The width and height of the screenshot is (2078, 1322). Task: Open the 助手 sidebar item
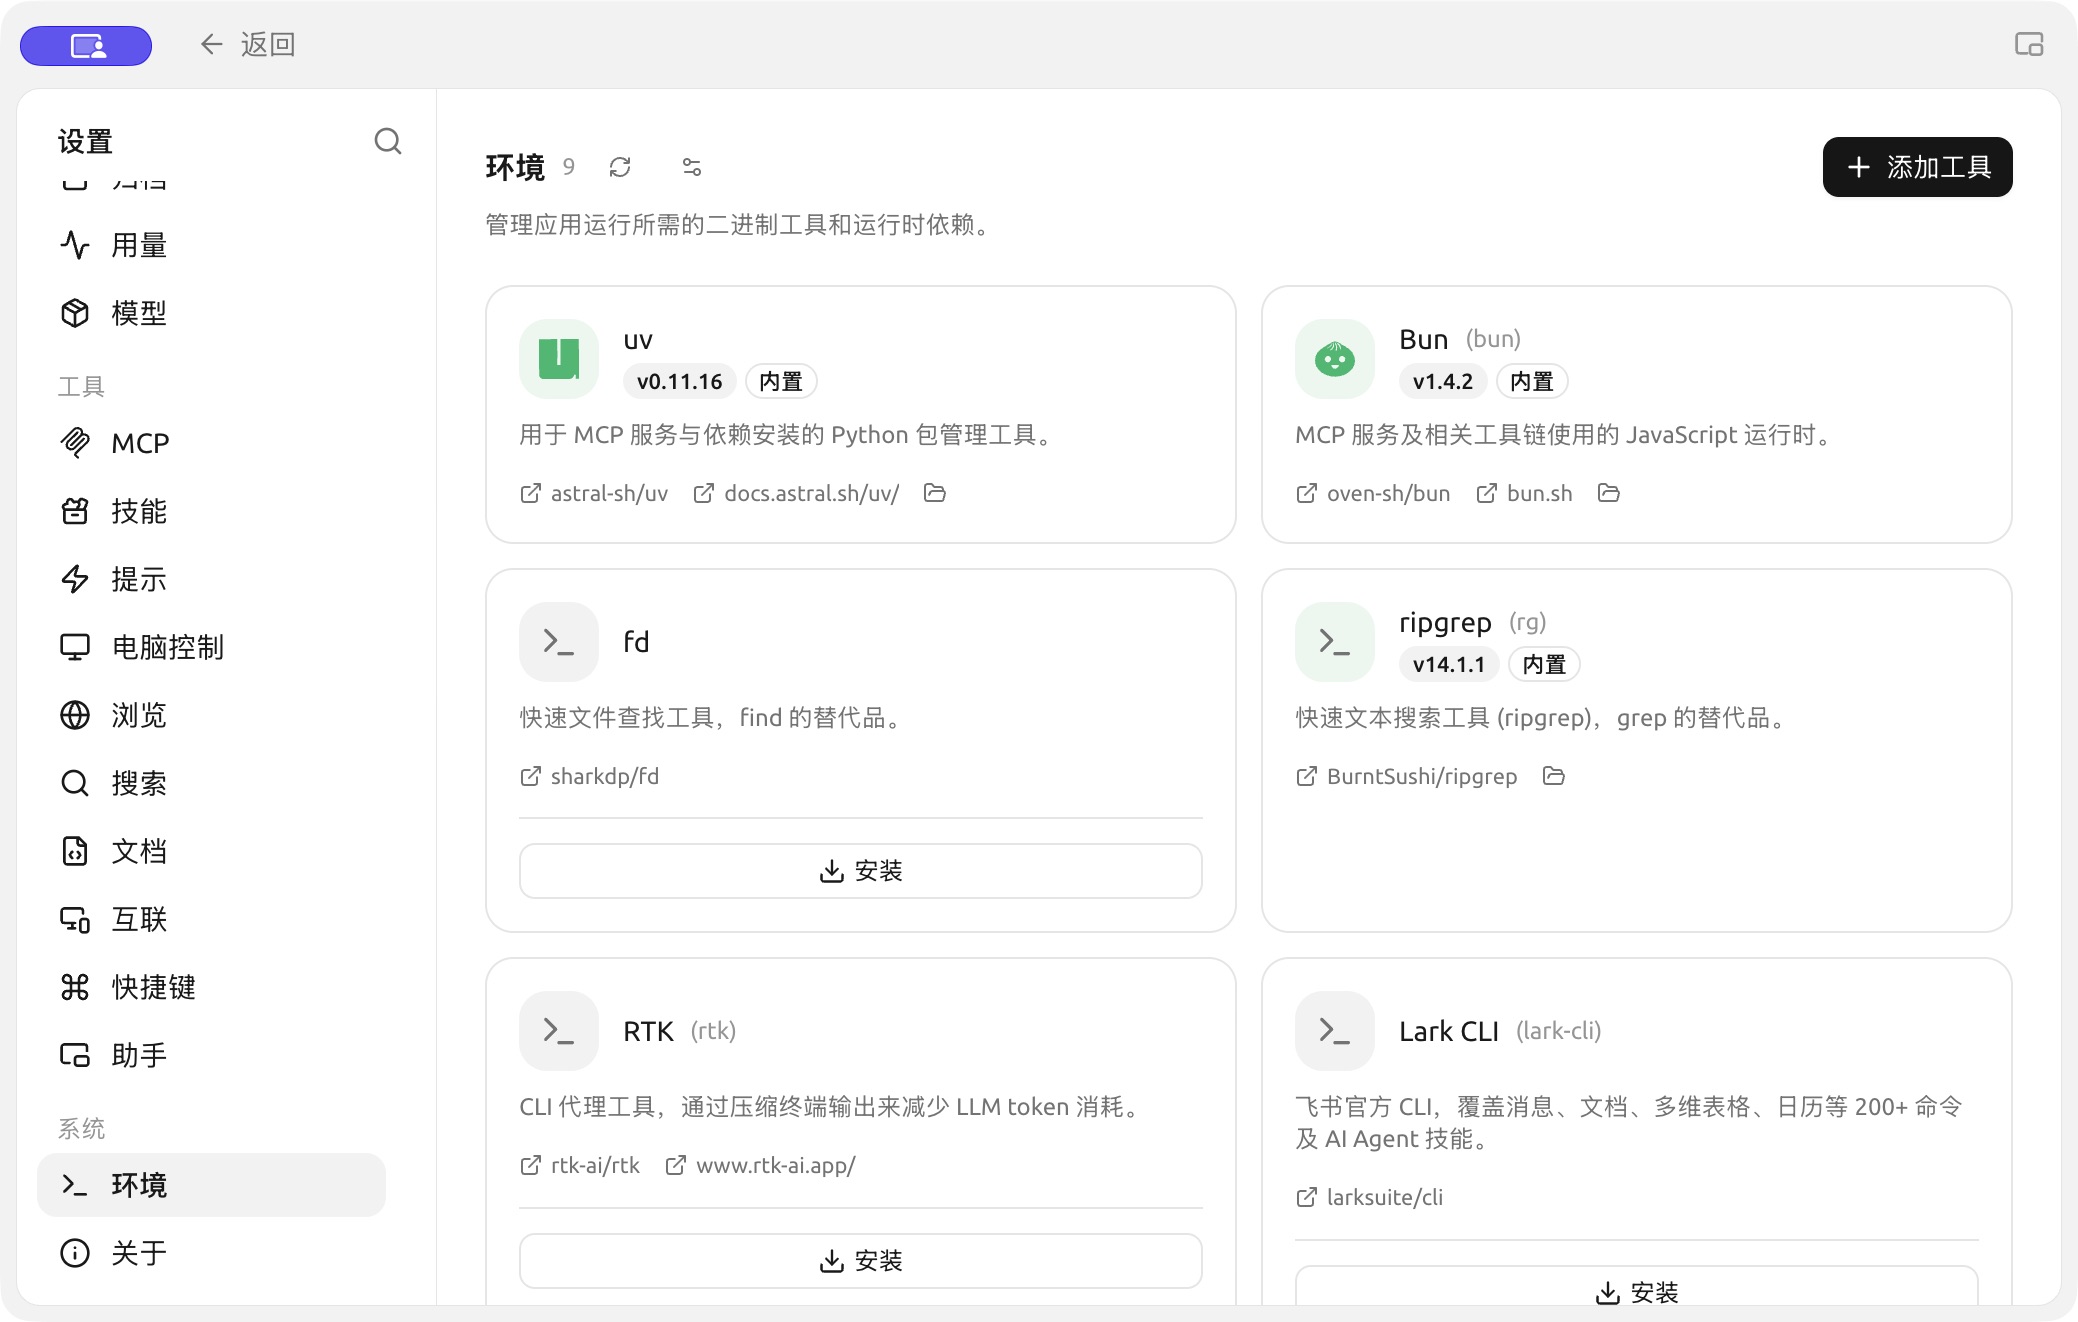click(211, 1055)
